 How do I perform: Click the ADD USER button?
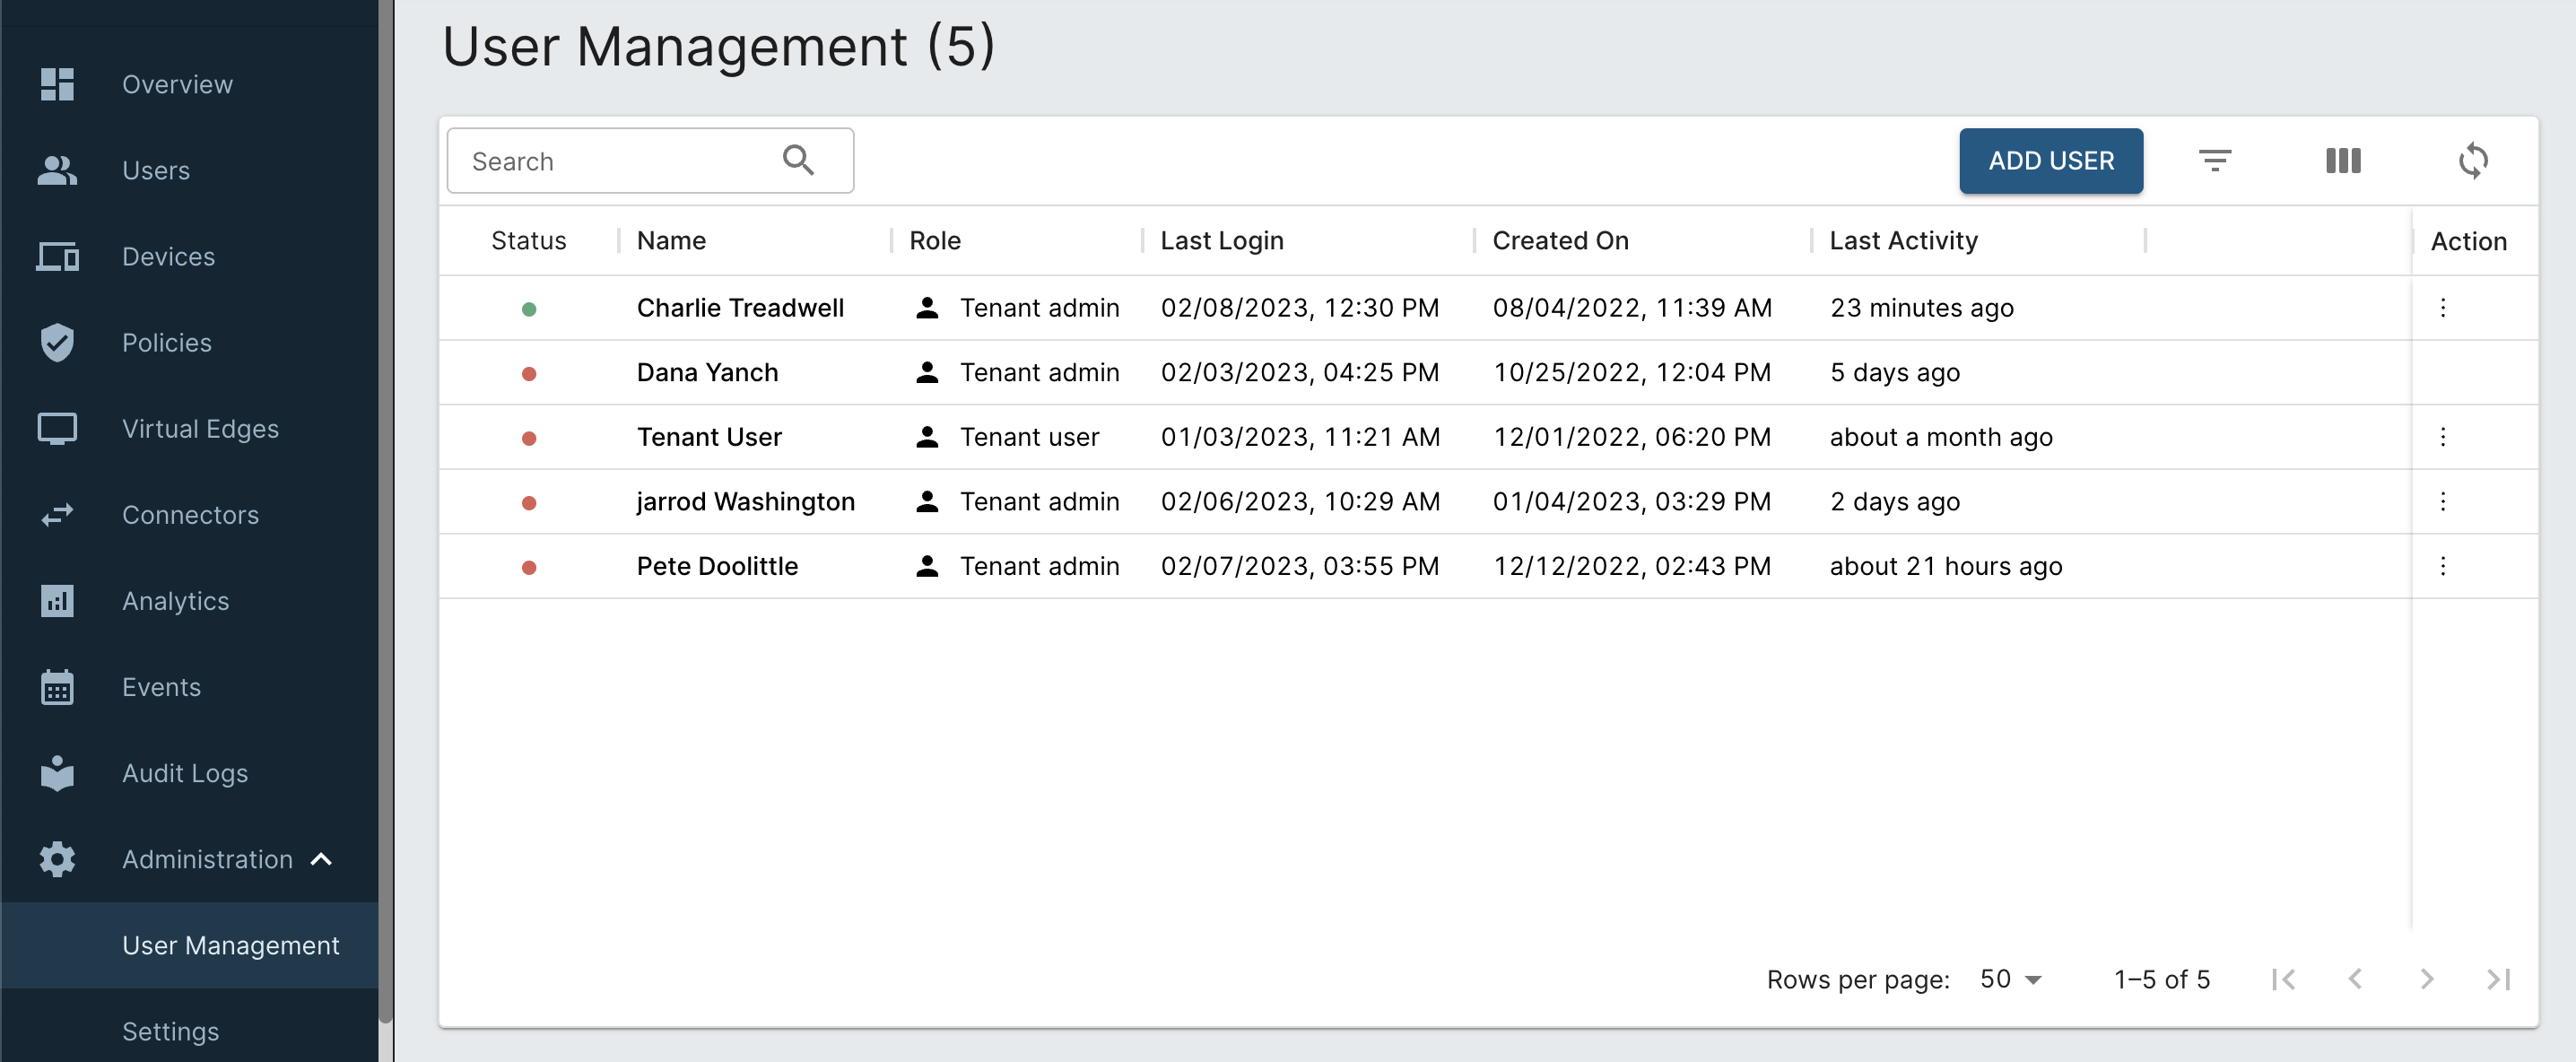pyautogui.click(x=2050, y=161)
